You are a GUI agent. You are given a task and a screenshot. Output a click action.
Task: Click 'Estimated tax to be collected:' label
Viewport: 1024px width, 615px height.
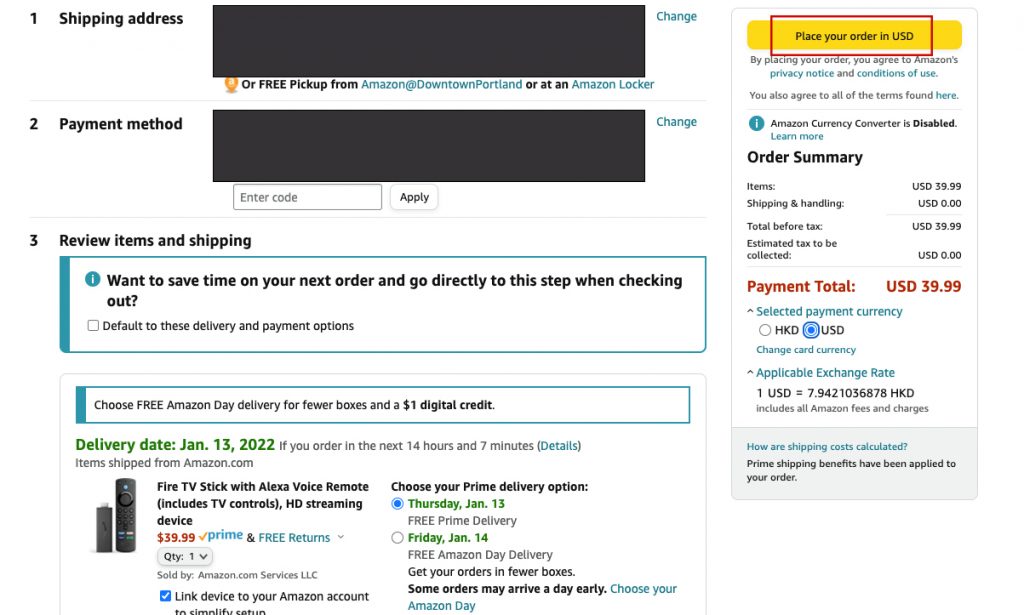(x=792, y=249)
